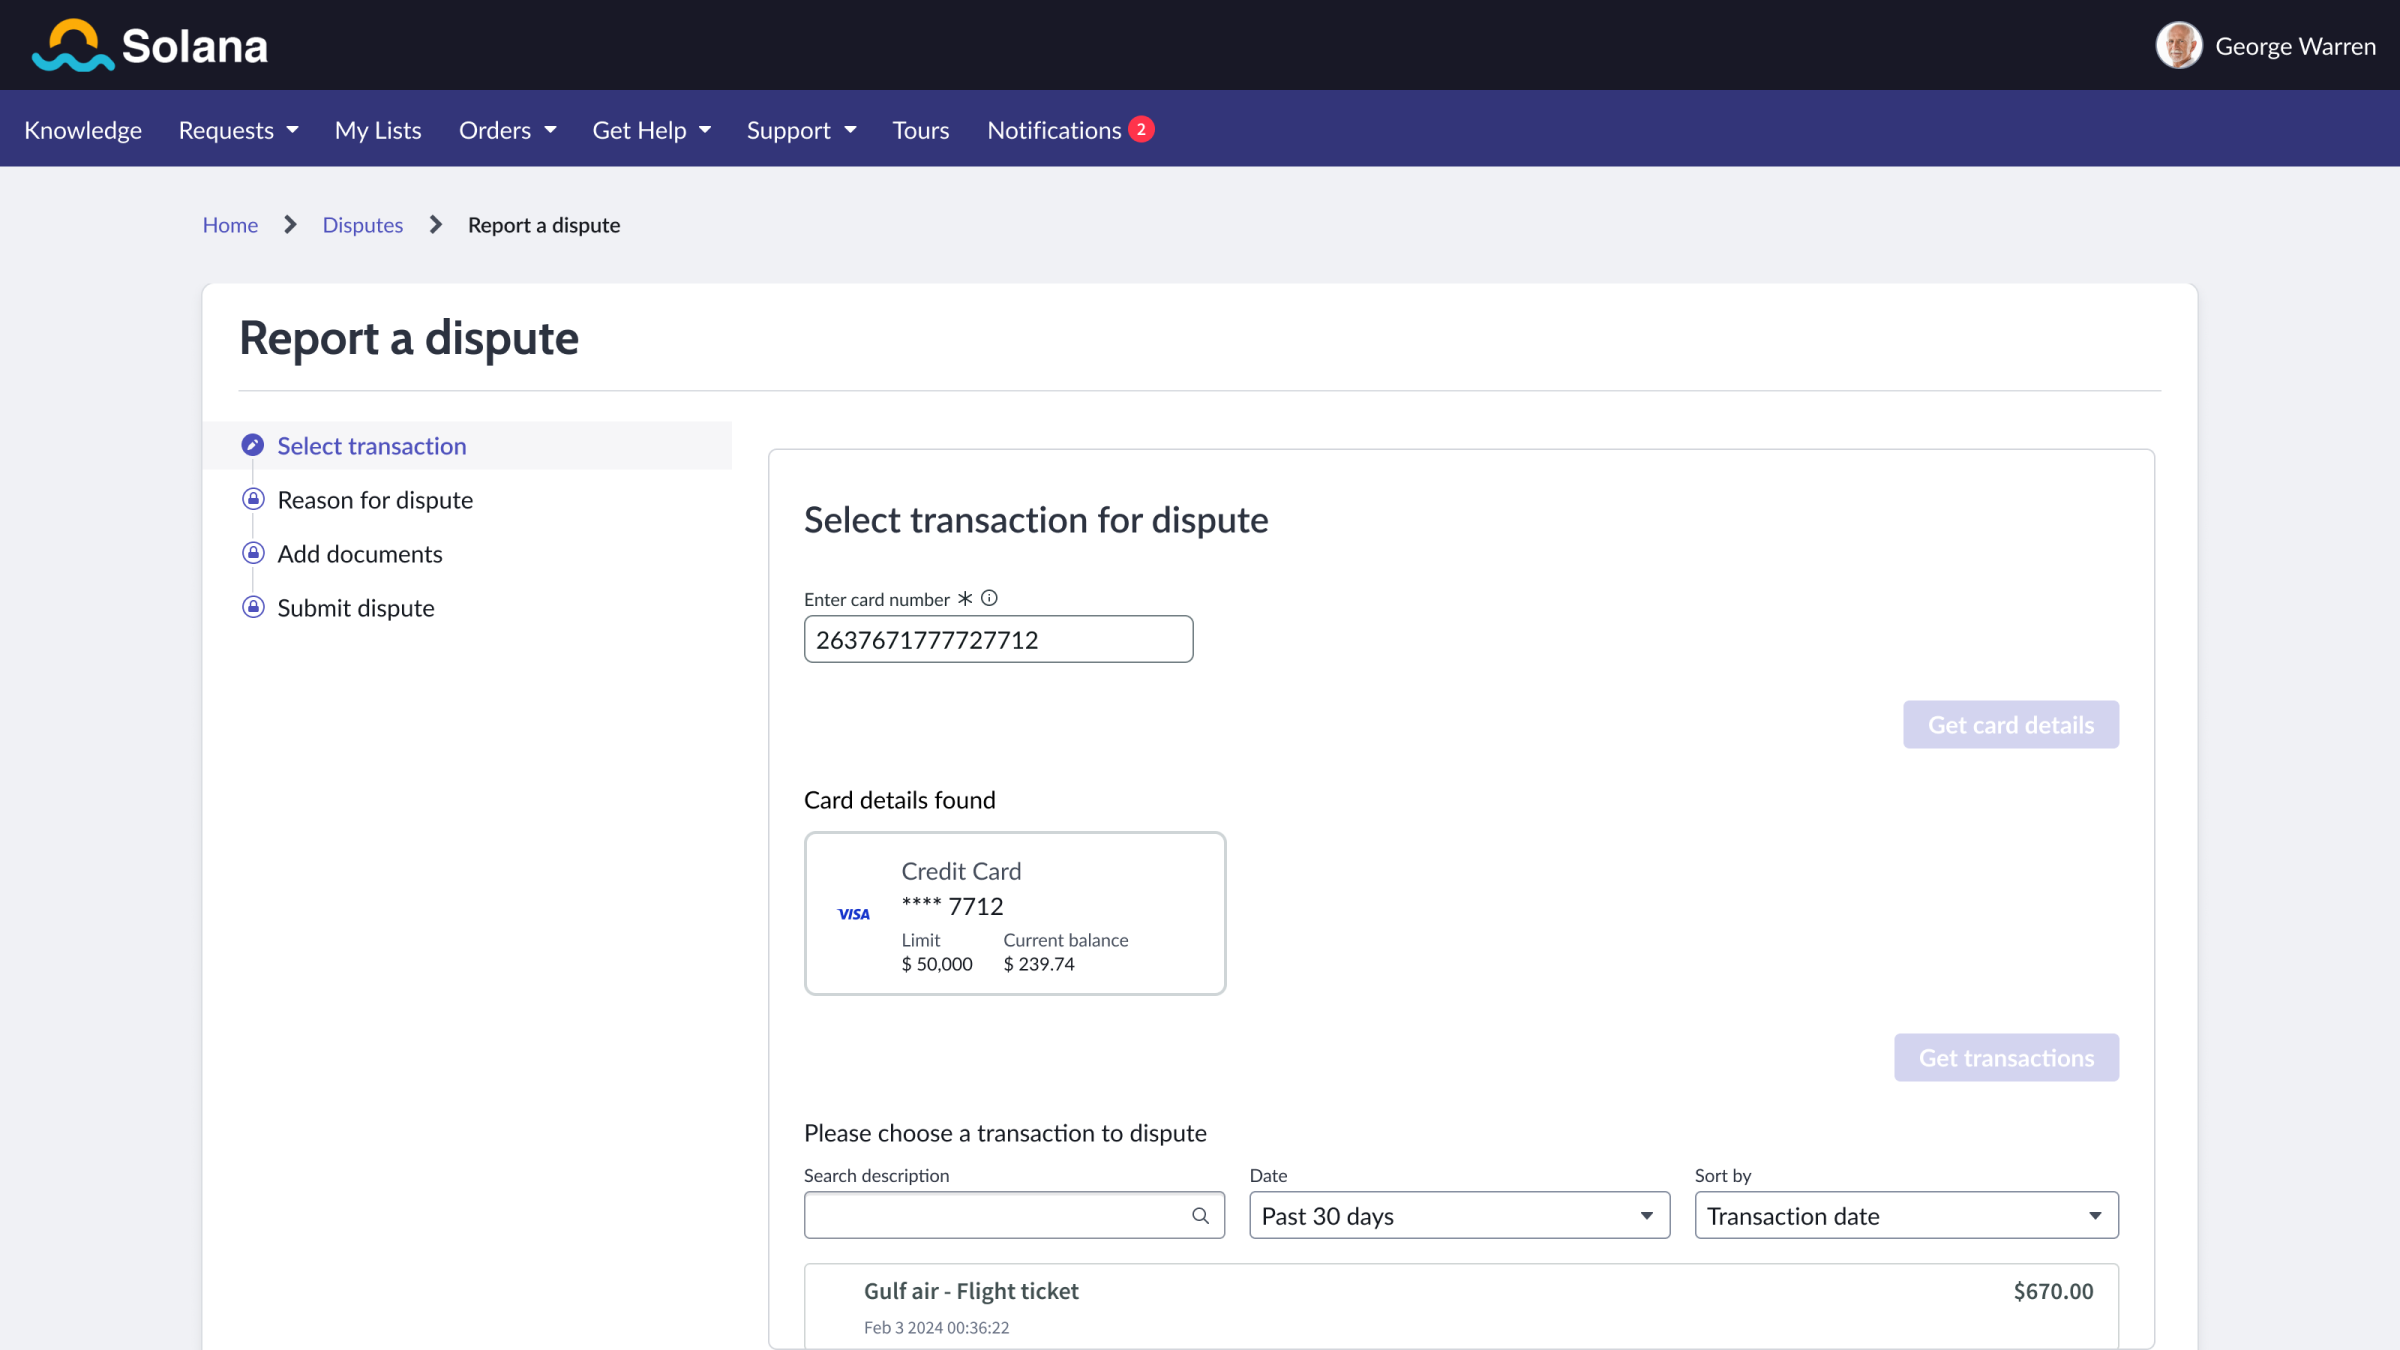Navigate to Disputes via breadcrumb
Image resolution: width=2400 pixels, height=1350 pixels.
click(x=362, y=224)
